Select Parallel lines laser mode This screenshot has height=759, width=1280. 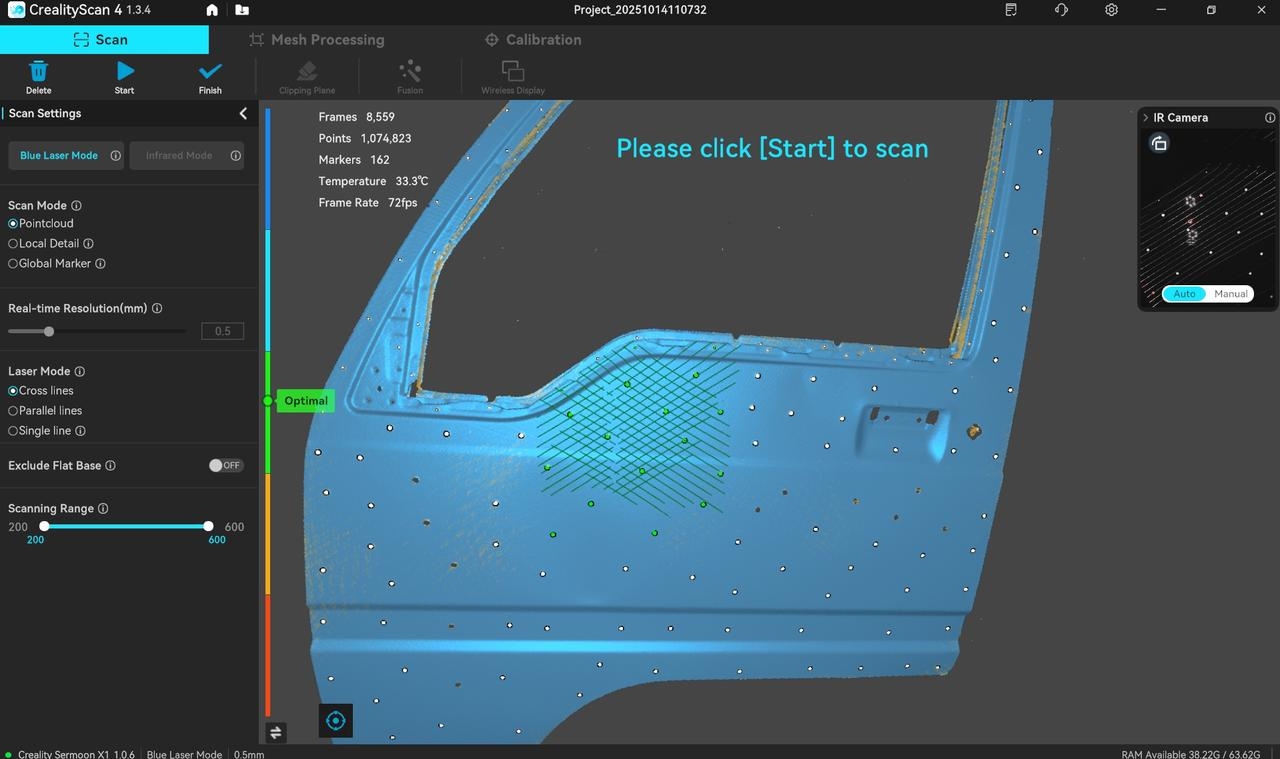click(13, 411)
